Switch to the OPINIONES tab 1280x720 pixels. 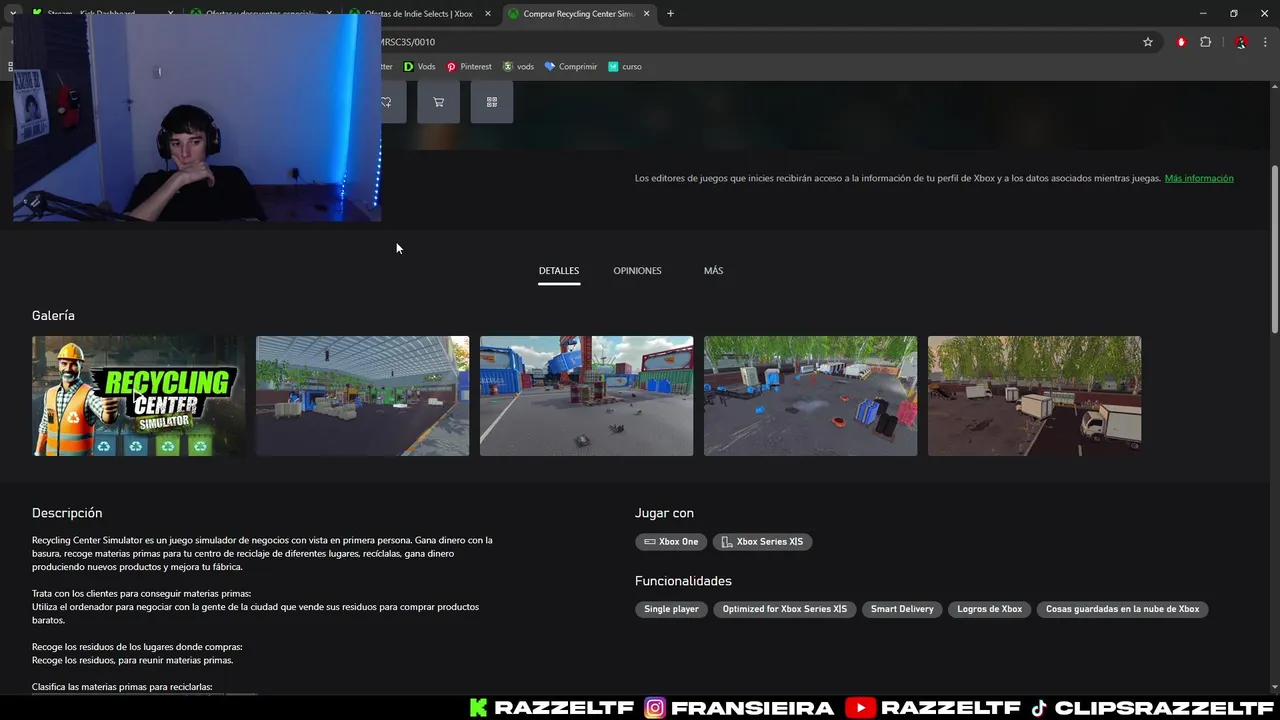637,271
